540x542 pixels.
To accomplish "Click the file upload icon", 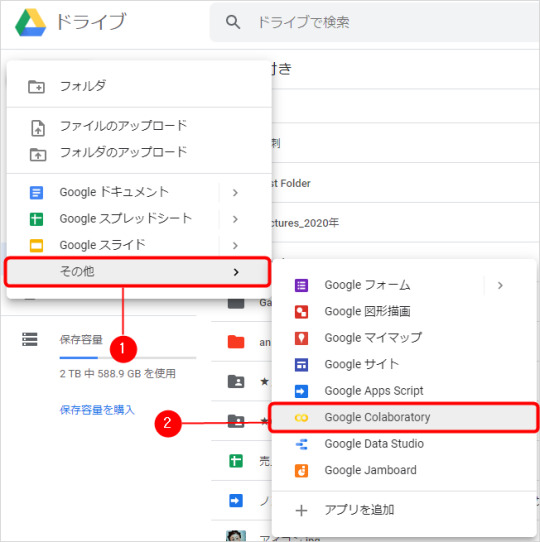I will [x=38, y=128].
